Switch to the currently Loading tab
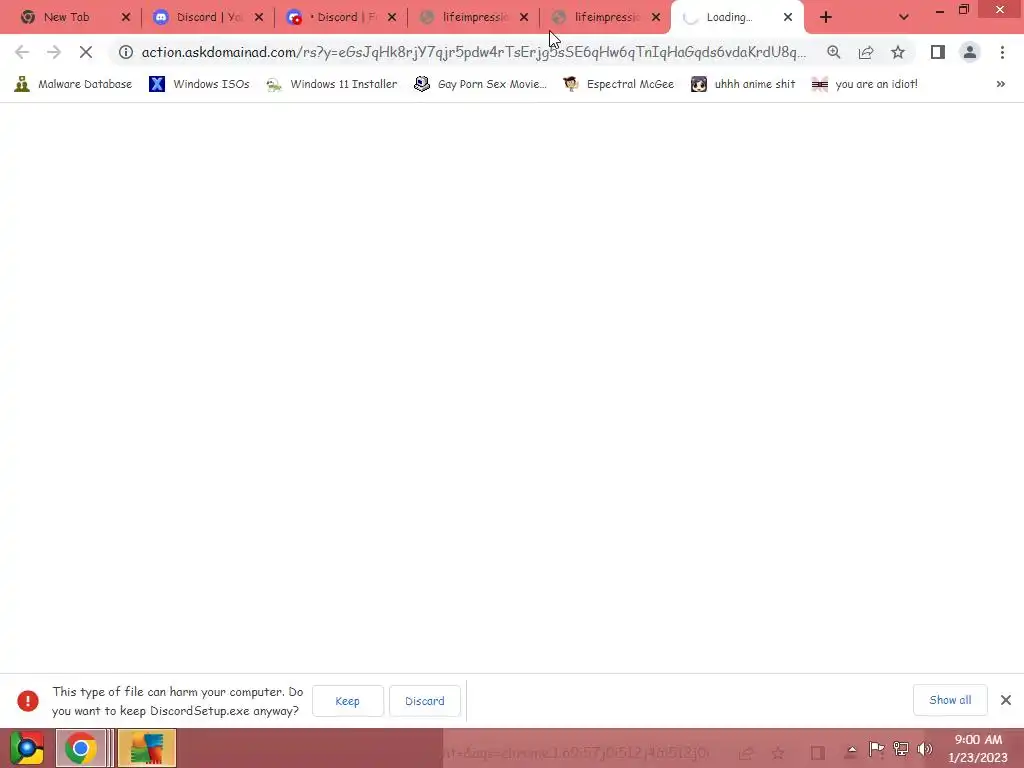Screen dimensions: 1024x768 pyautogui.click(x=729, y=18)
